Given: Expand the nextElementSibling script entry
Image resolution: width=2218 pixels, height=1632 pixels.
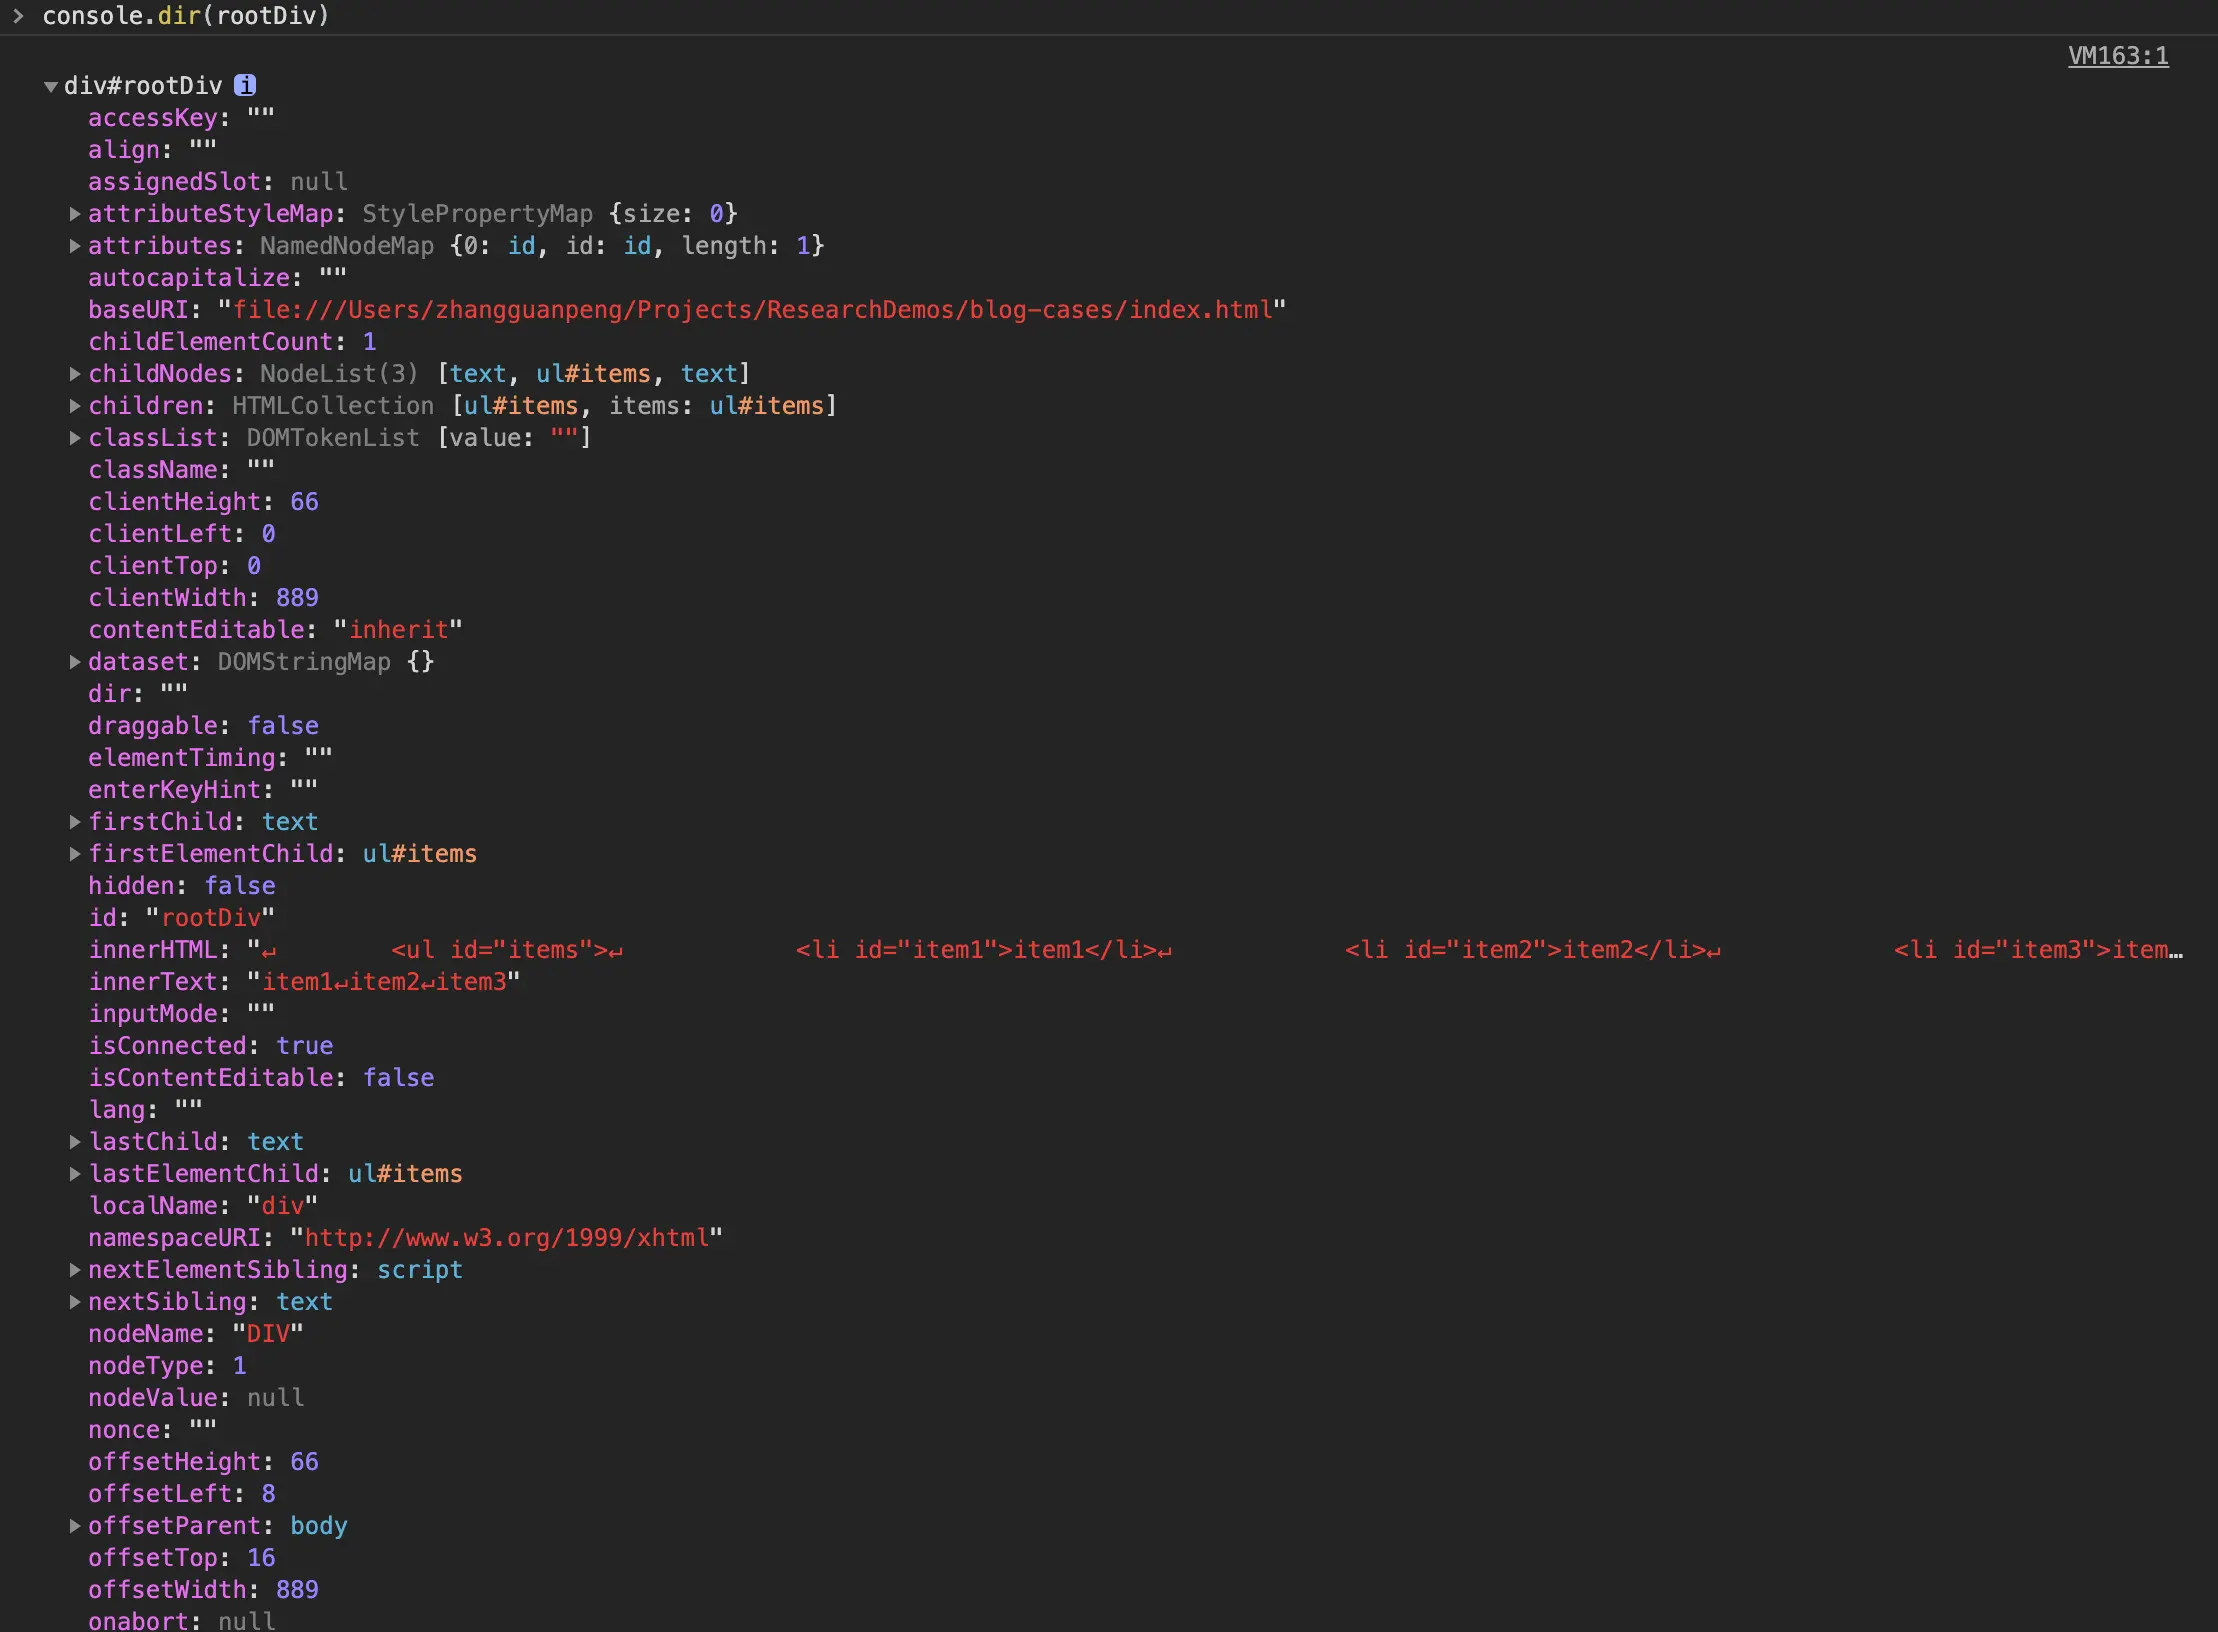Looking at the screenshot, I should pos(74,1269).
